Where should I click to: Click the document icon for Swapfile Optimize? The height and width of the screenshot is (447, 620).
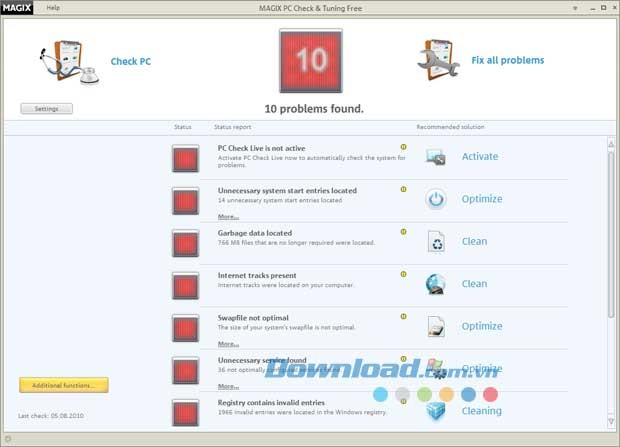click(x=436, y=326)
